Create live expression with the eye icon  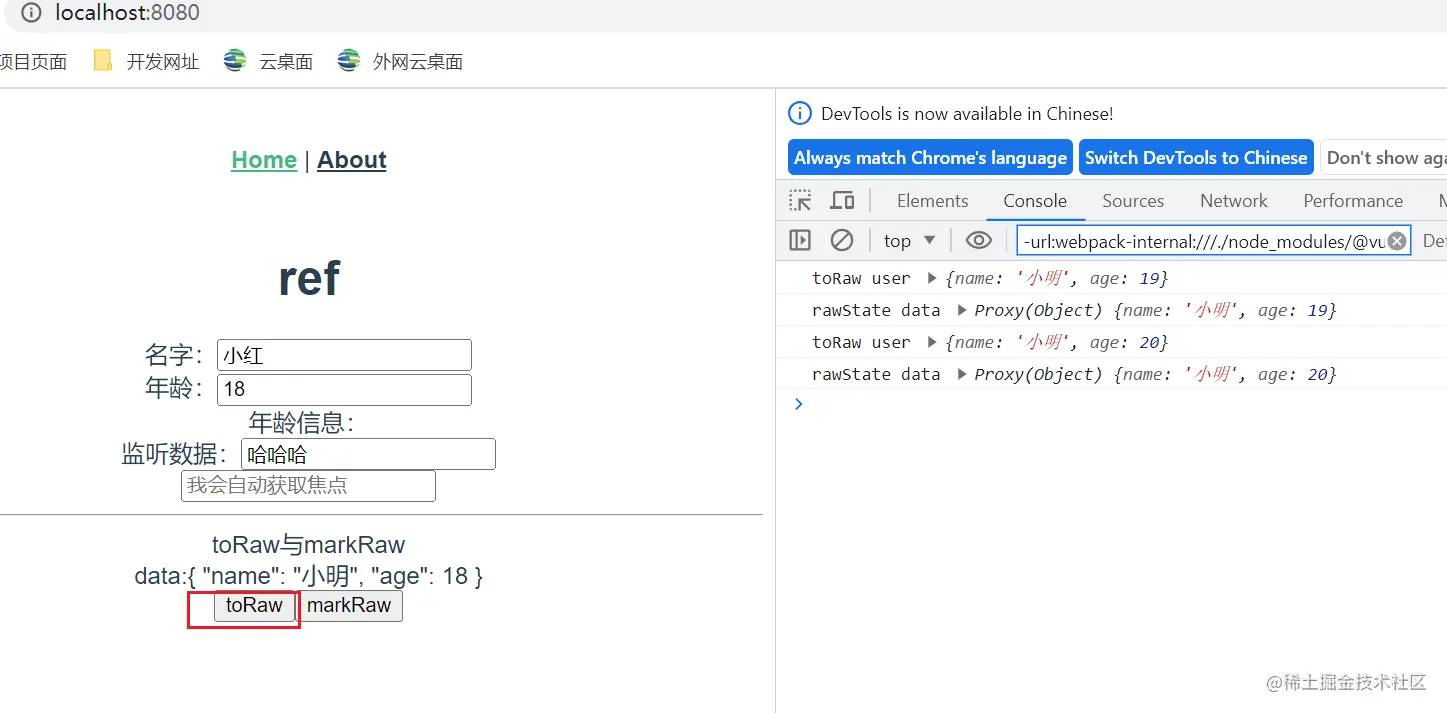coord(978,240)
